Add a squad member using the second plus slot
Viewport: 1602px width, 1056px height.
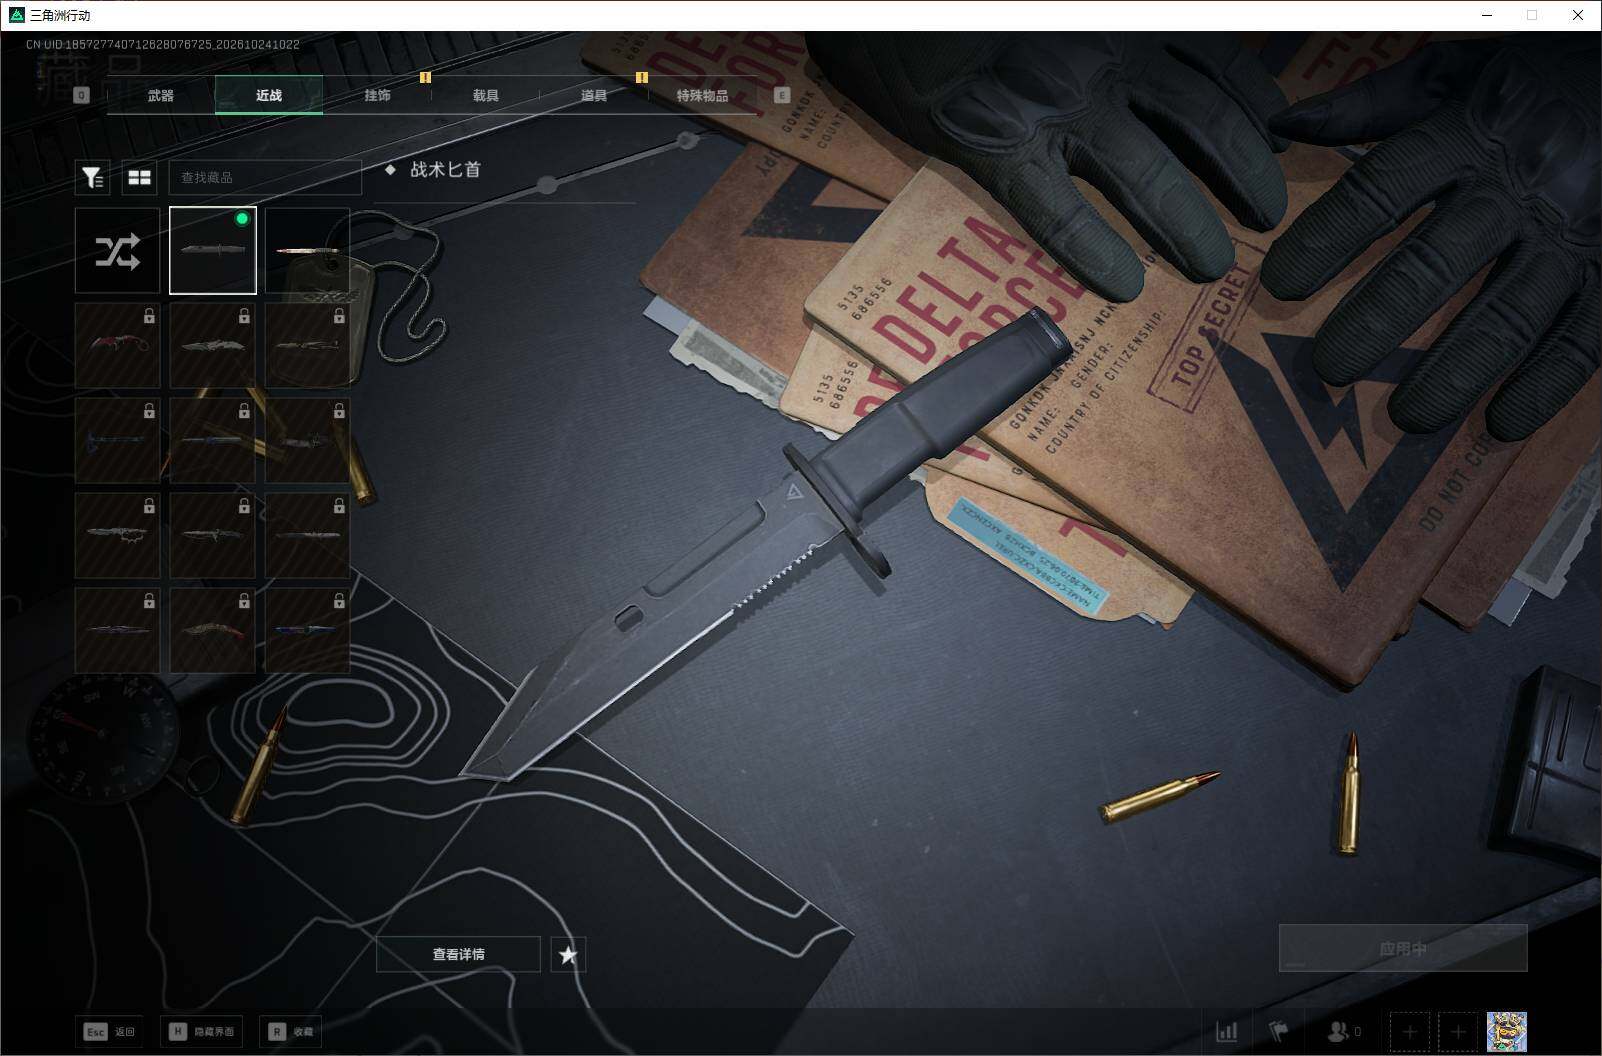[1458, 1031]
